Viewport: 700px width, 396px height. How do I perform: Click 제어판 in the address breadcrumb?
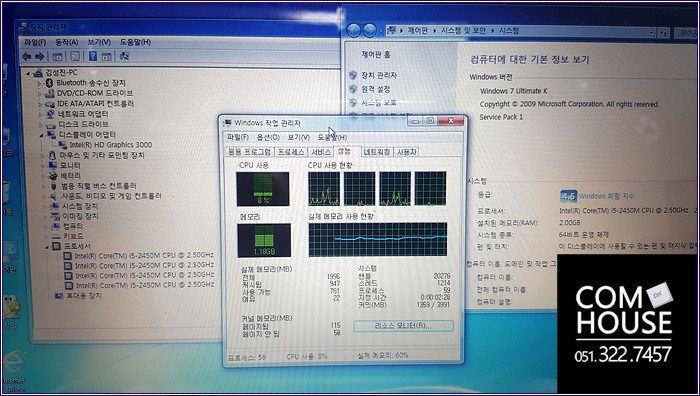417,30
